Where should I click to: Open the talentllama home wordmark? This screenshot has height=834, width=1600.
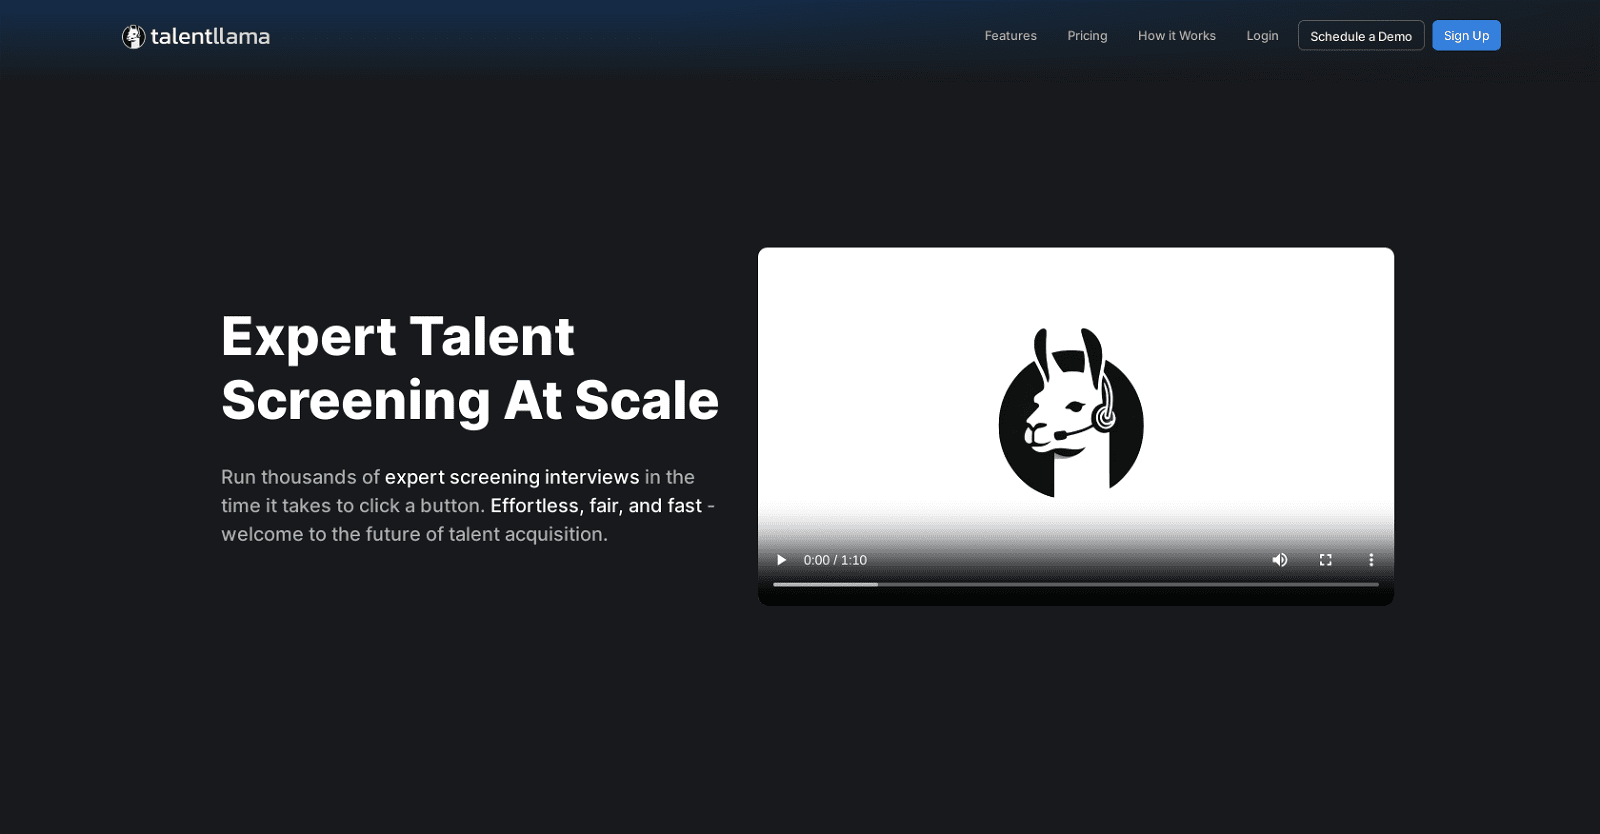point(210,37)
